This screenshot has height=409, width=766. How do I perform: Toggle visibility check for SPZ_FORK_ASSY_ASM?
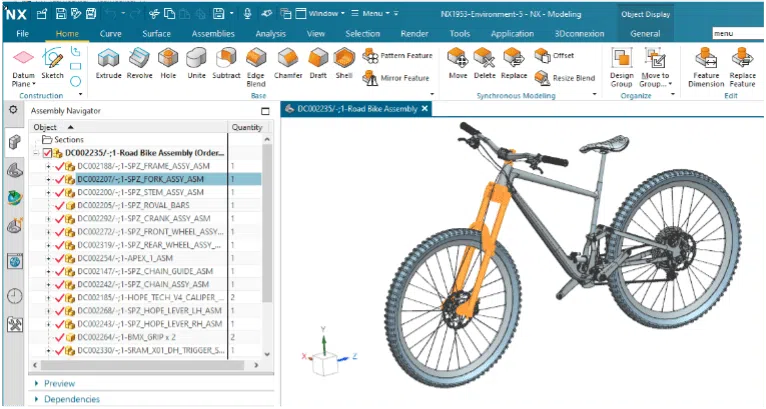60,179
